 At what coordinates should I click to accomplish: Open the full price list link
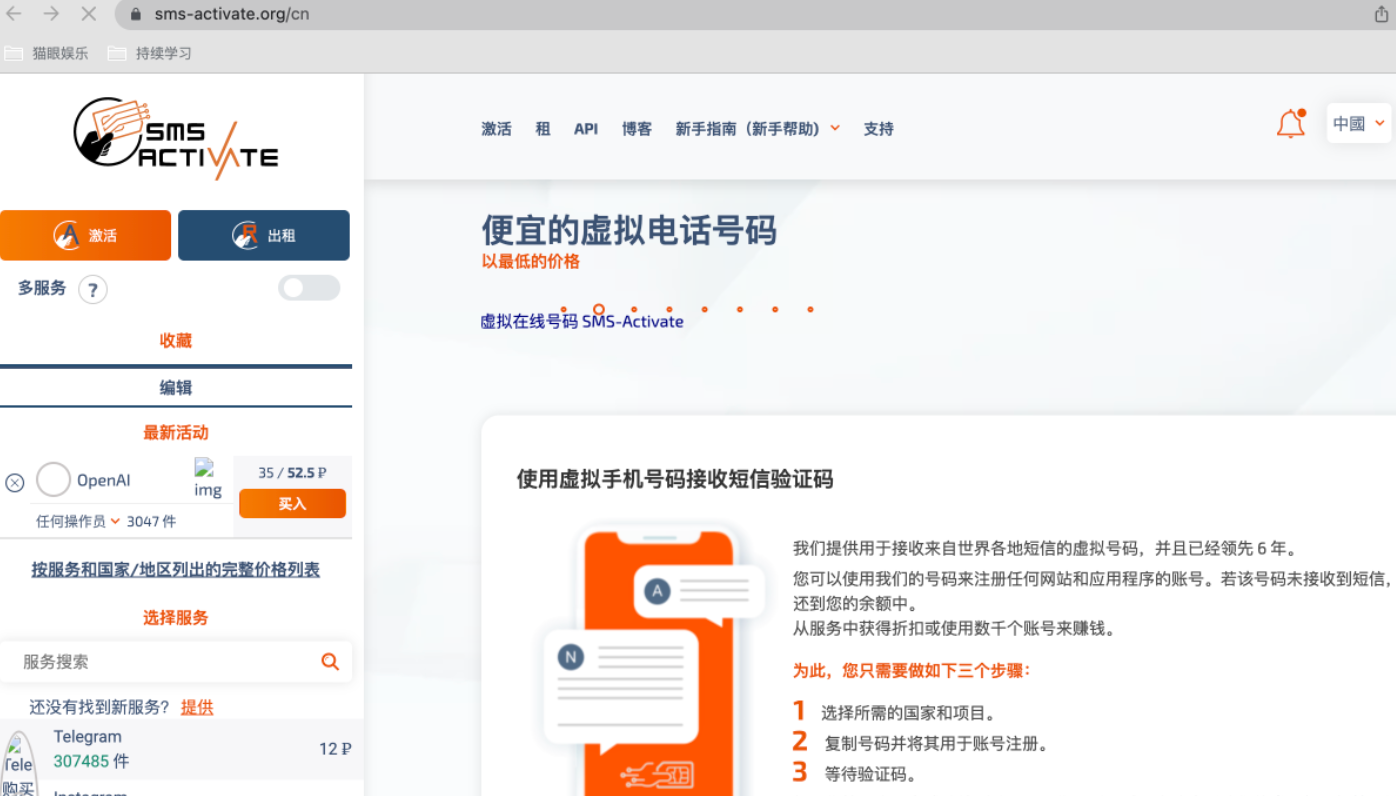(176, 569)
